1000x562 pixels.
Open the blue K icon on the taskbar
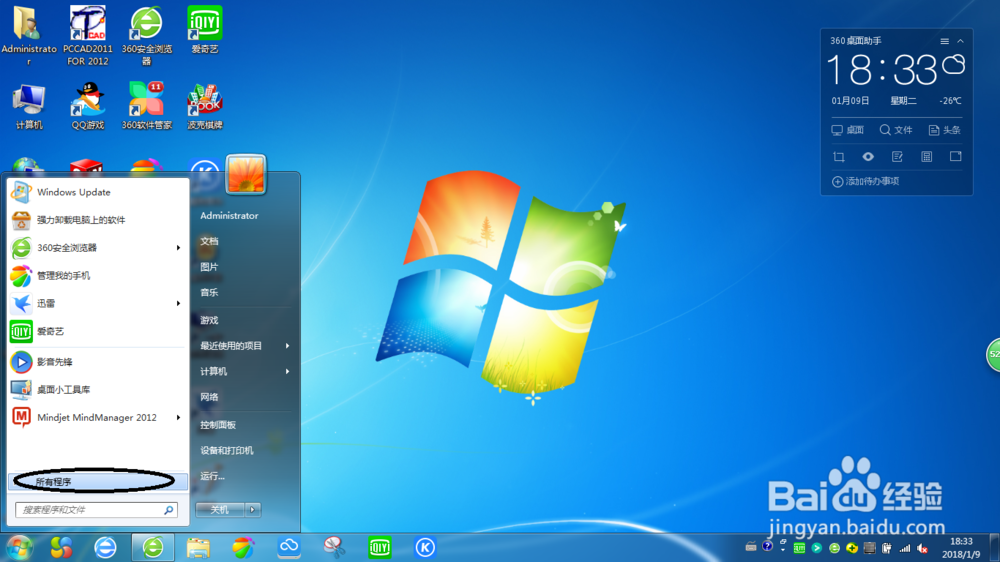[425, 547]
